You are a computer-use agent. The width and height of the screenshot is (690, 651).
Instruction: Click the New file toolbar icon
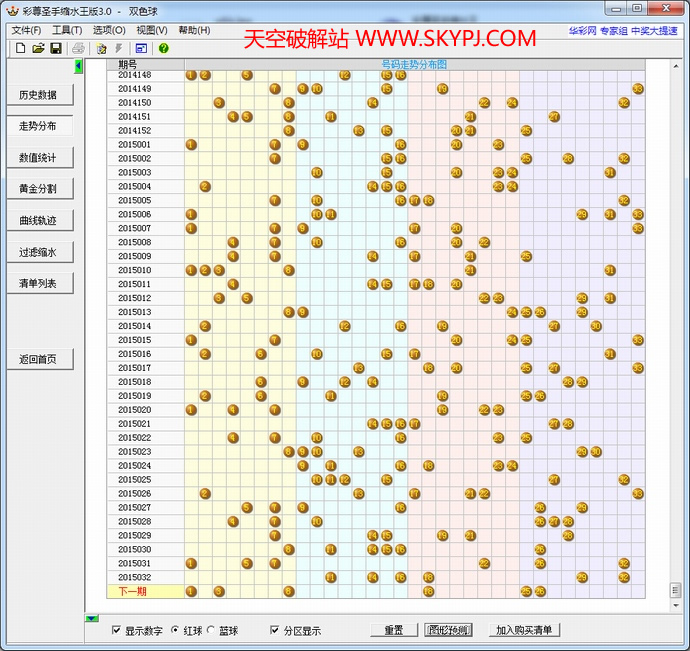coord(20,48)
